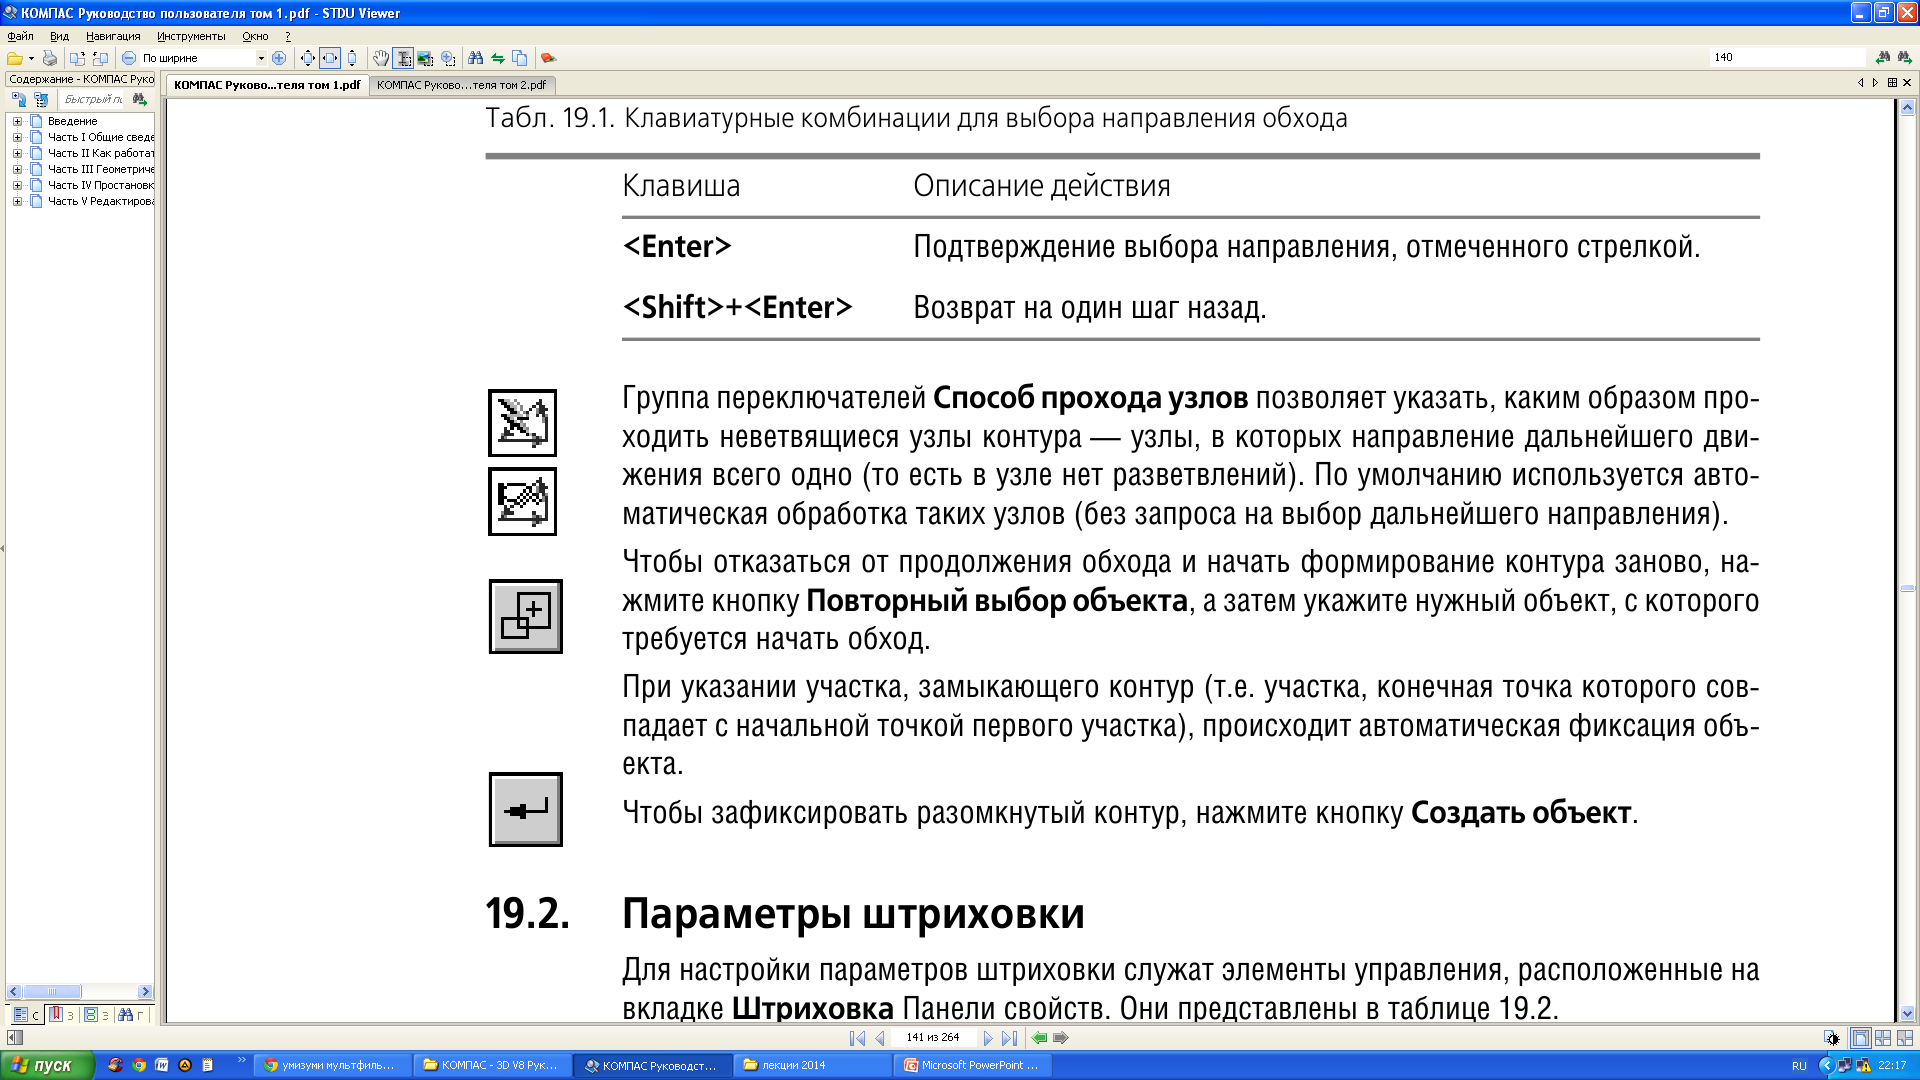The image size is (1920, 1080).
Task: Click the copy pages icon in toolbar
Action: 520,58
